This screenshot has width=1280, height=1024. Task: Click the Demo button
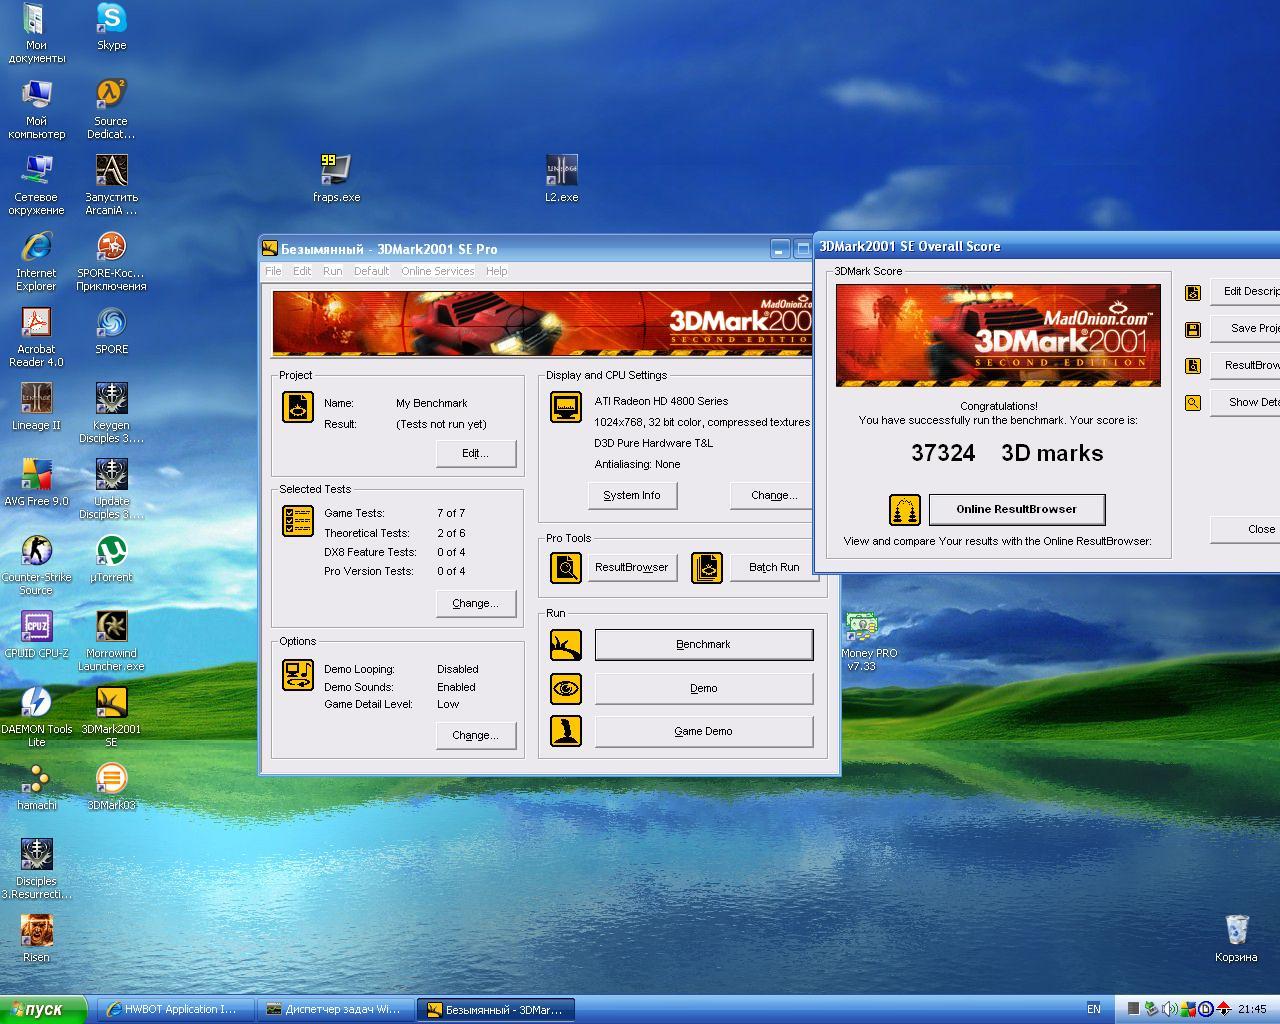(704, 688)
